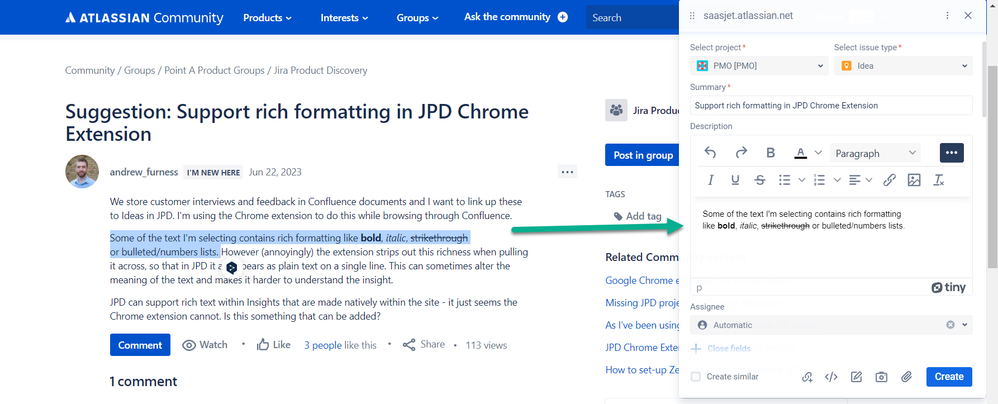The height and width of the screenshot is (404, 998).
Task: Check the Create similar checkbox
Action: pyautogui.click(x=696, y=377)
